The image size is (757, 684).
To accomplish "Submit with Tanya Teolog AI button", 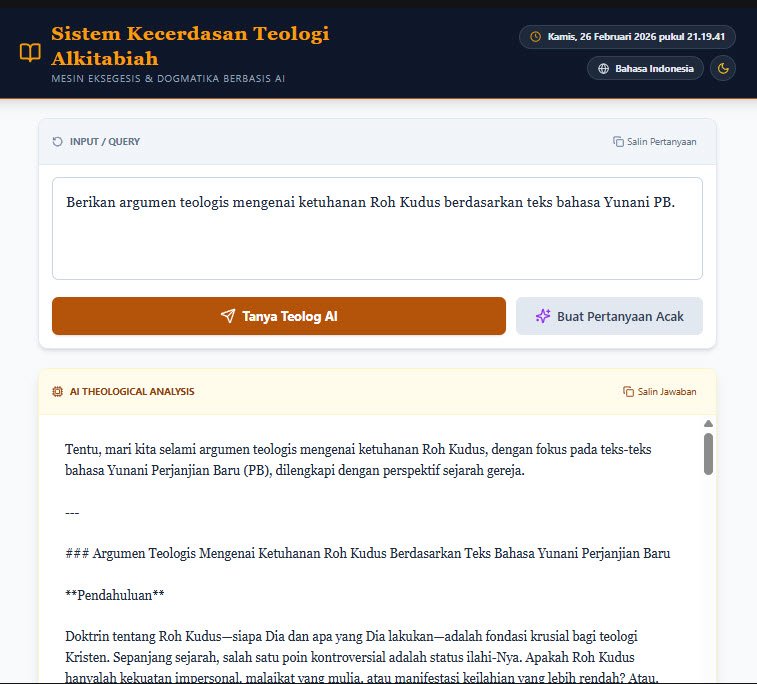I will (x=279, y=316).
